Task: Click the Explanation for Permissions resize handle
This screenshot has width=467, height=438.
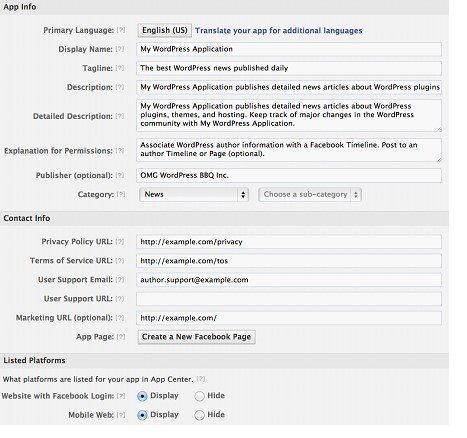Action: 439,159
